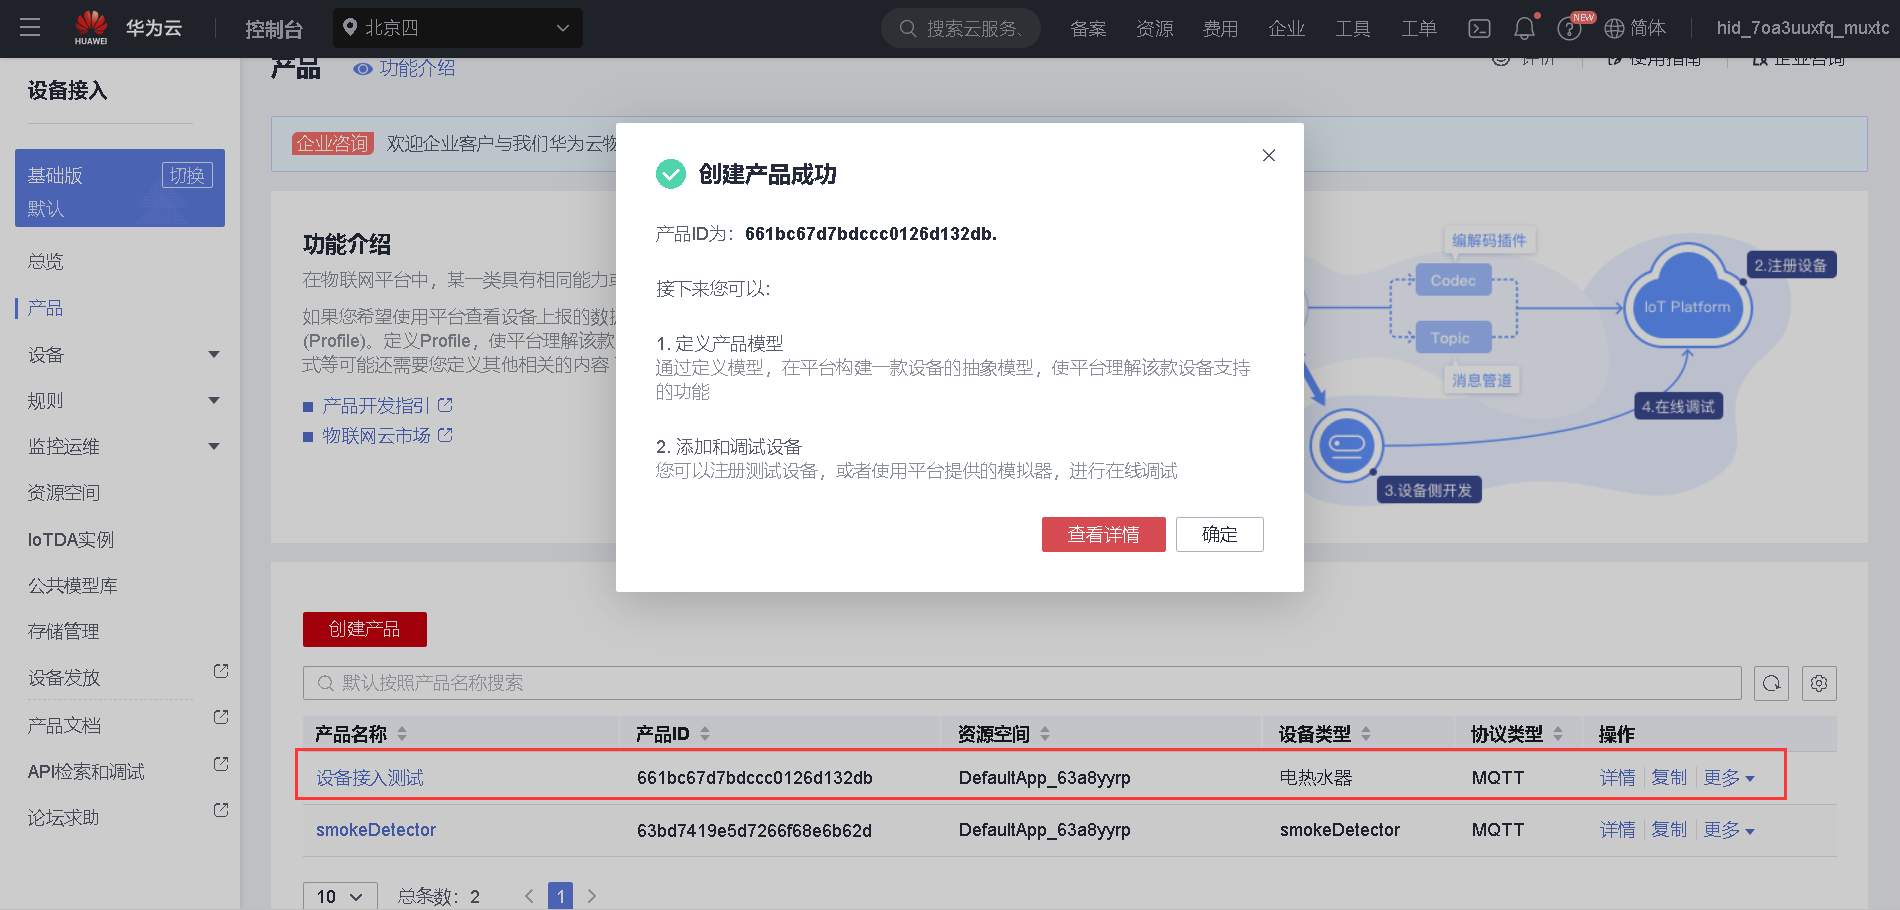1900x910 pixels.
Task: Open the 资源 top menu
Action: [1155, 29]
